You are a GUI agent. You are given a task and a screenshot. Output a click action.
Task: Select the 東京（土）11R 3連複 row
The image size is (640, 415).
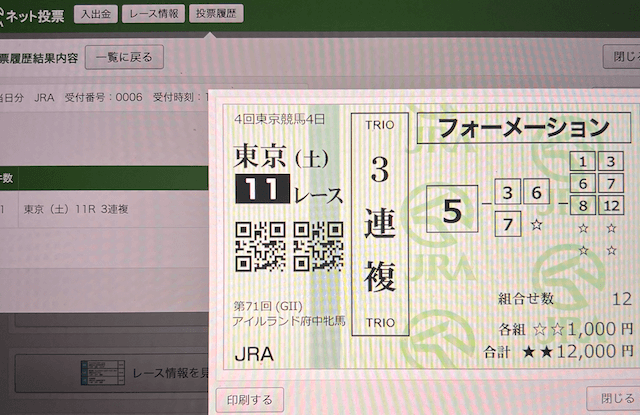tap(104, 209)
